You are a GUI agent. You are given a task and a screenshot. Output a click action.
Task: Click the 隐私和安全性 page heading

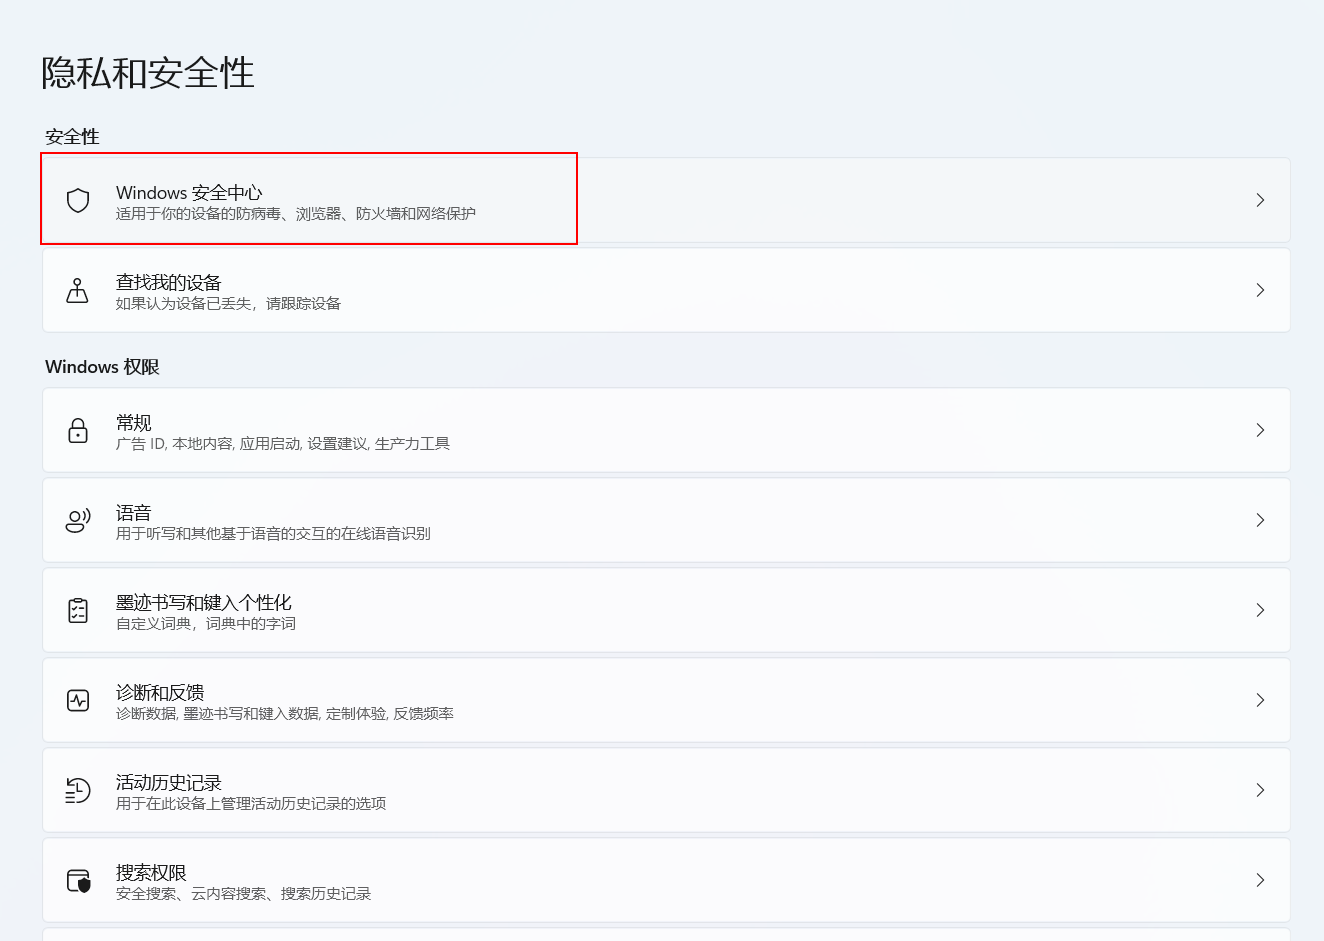[x=148, y=73]
